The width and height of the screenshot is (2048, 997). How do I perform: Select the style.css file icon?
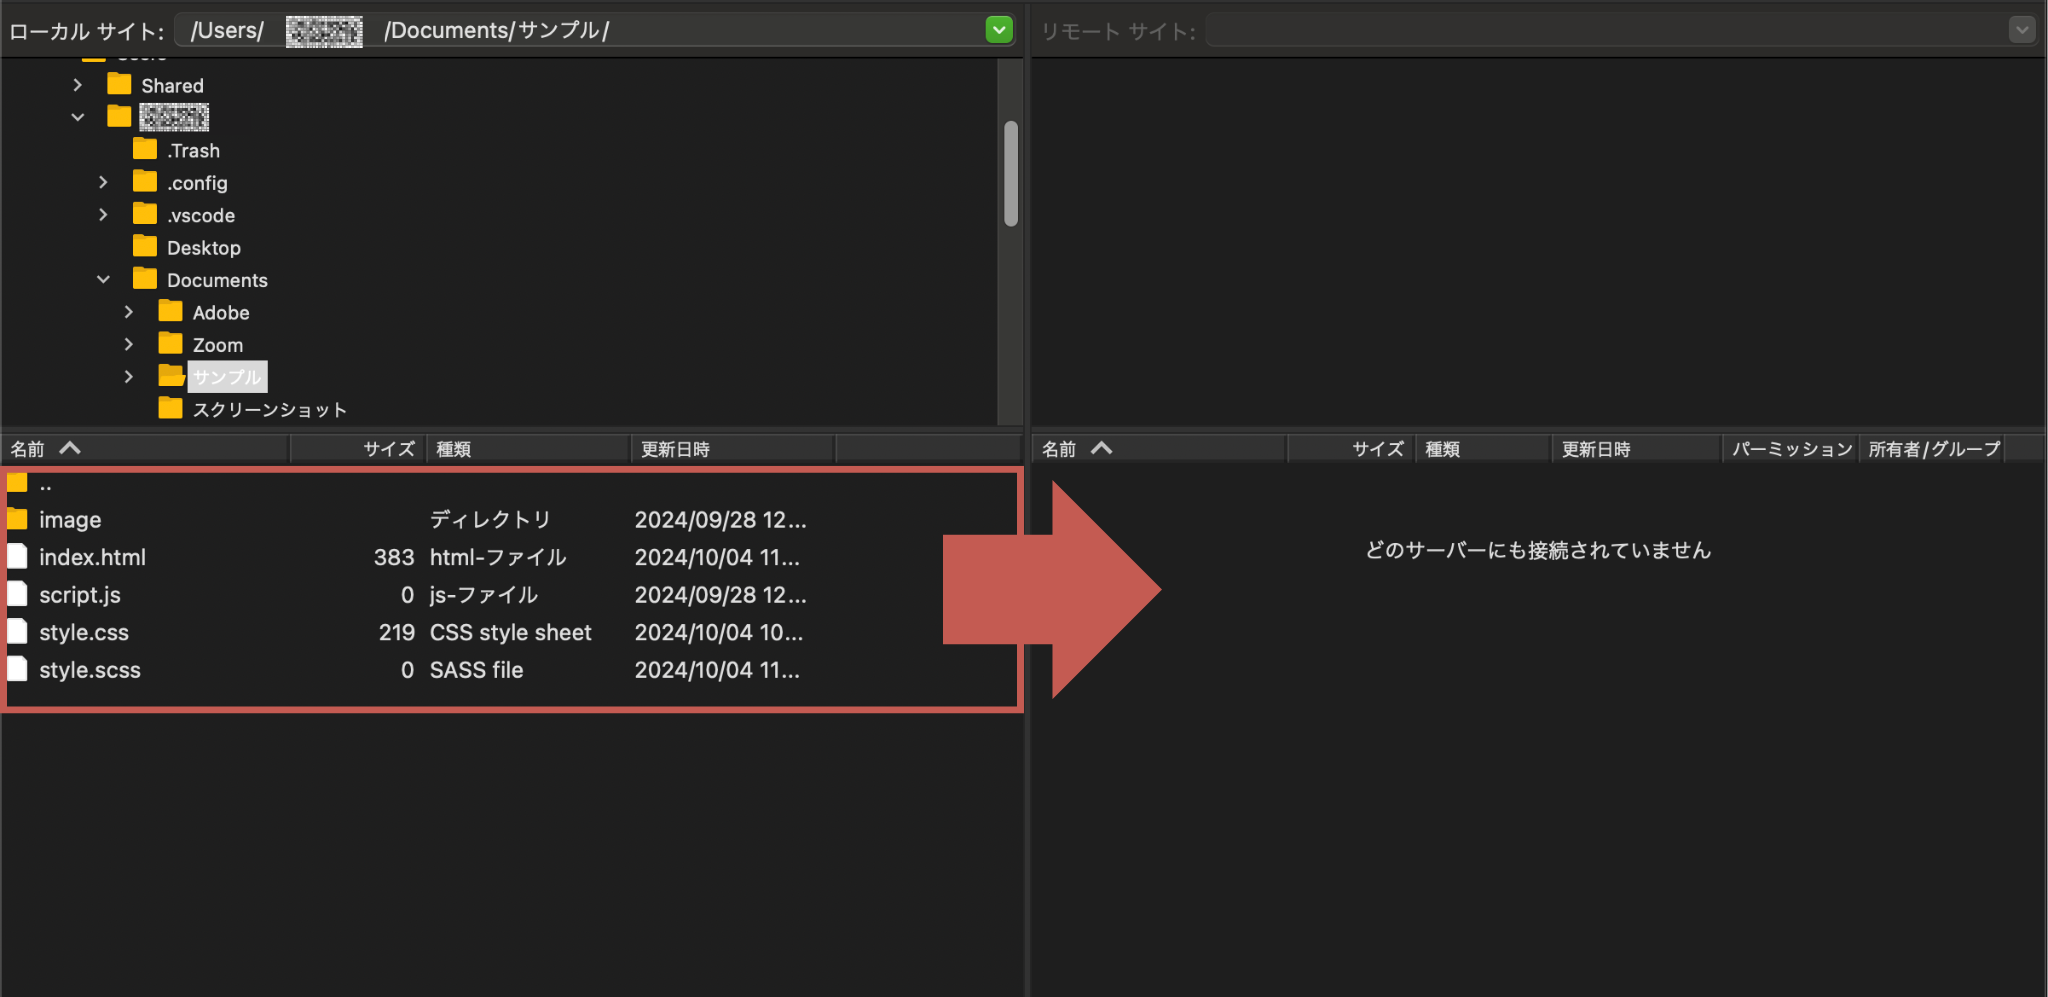click(x=17, y=631)
